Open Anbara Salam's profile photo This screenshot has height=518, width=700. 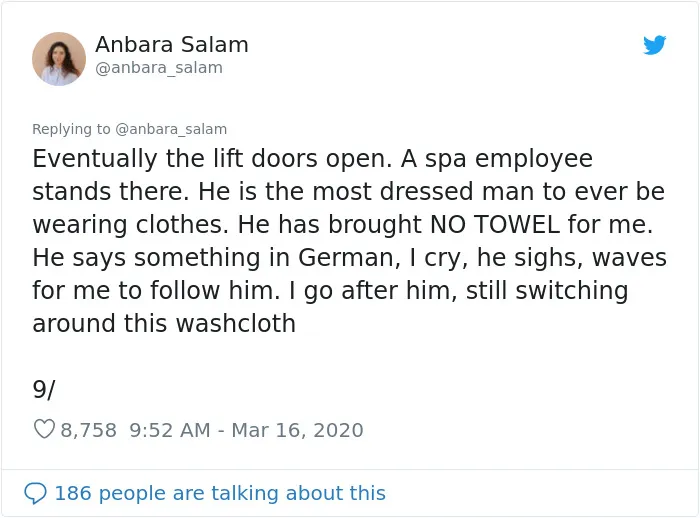pos(59,58)
